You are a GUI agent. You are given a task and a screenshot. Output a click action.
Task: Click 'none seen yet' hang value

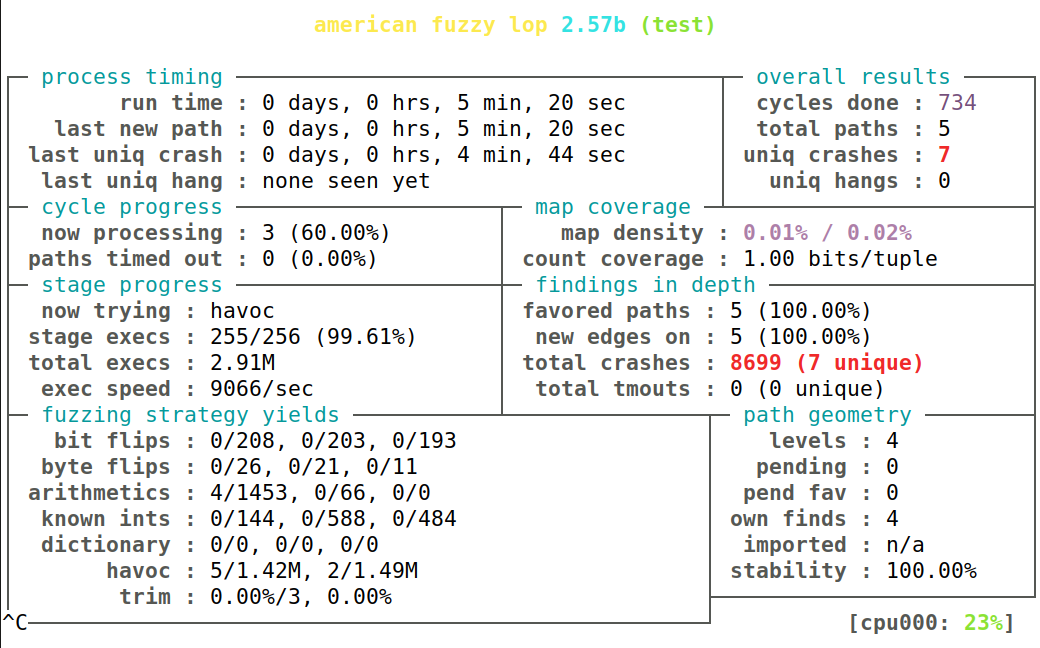346,181
